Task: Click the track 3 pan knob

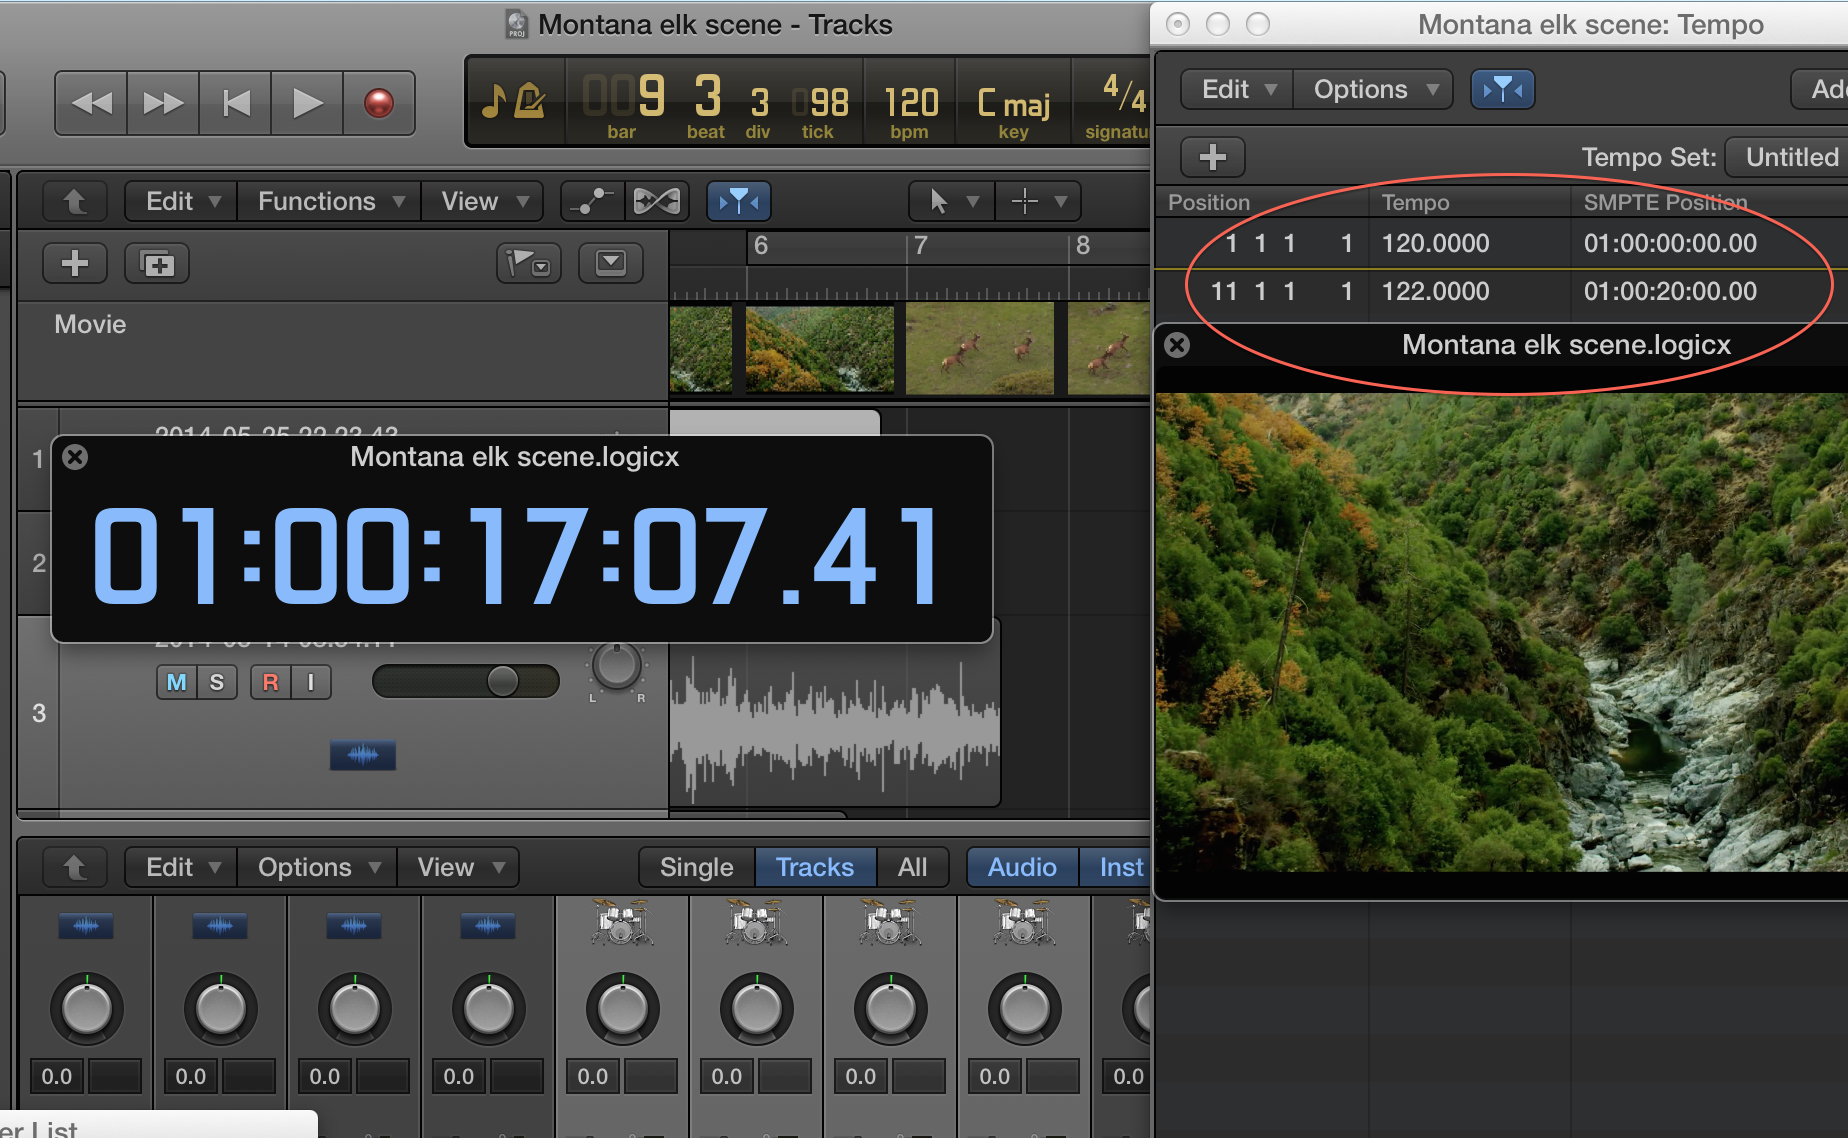Action: pyautogui.click(x=617, y=666)
